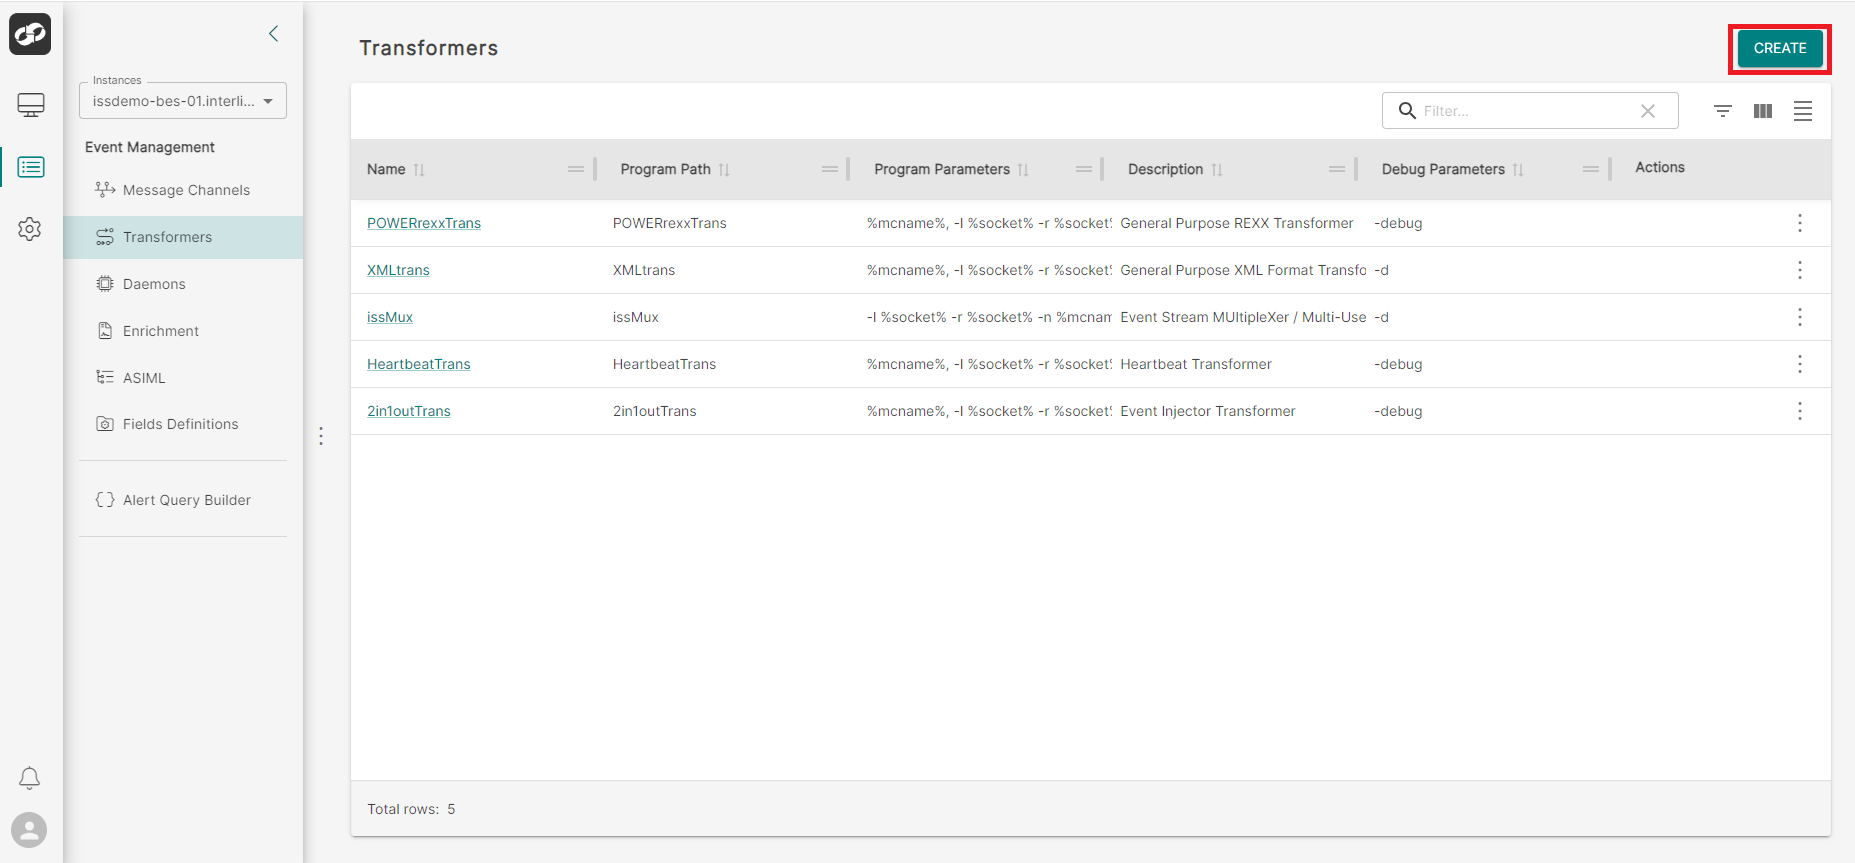Open Alert Query Builder
Screen dimensions: 1855x863
click(x=183, y=500)
